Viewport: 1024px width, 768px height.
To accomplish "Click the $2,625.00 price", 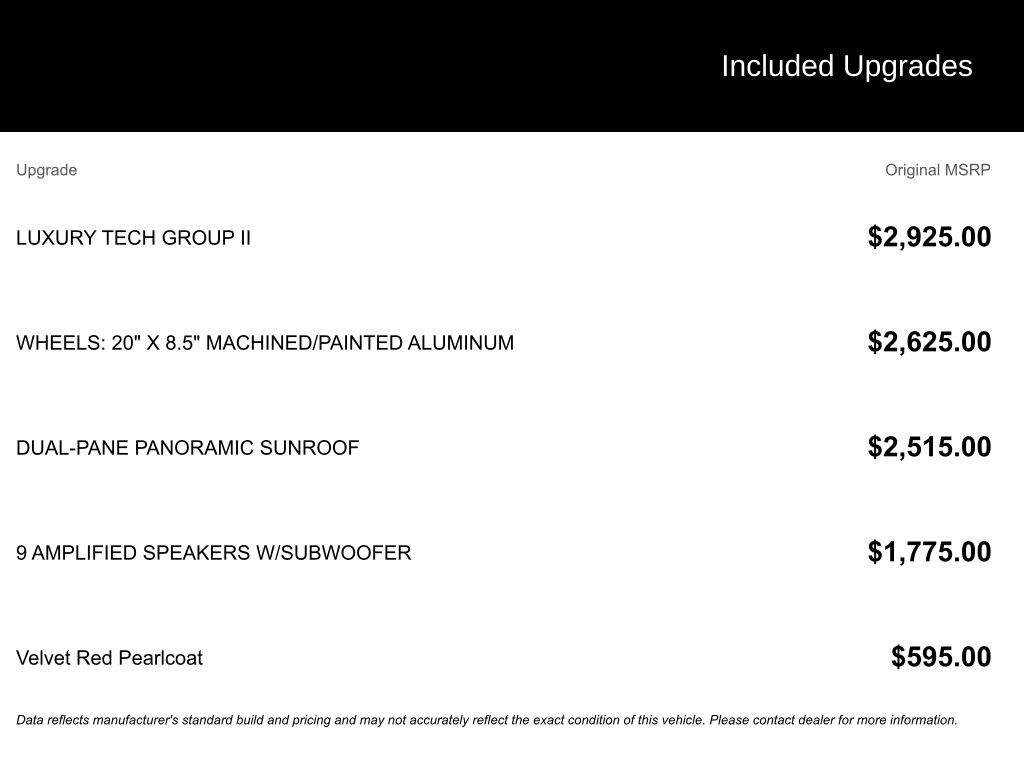I will click(929, 342).
